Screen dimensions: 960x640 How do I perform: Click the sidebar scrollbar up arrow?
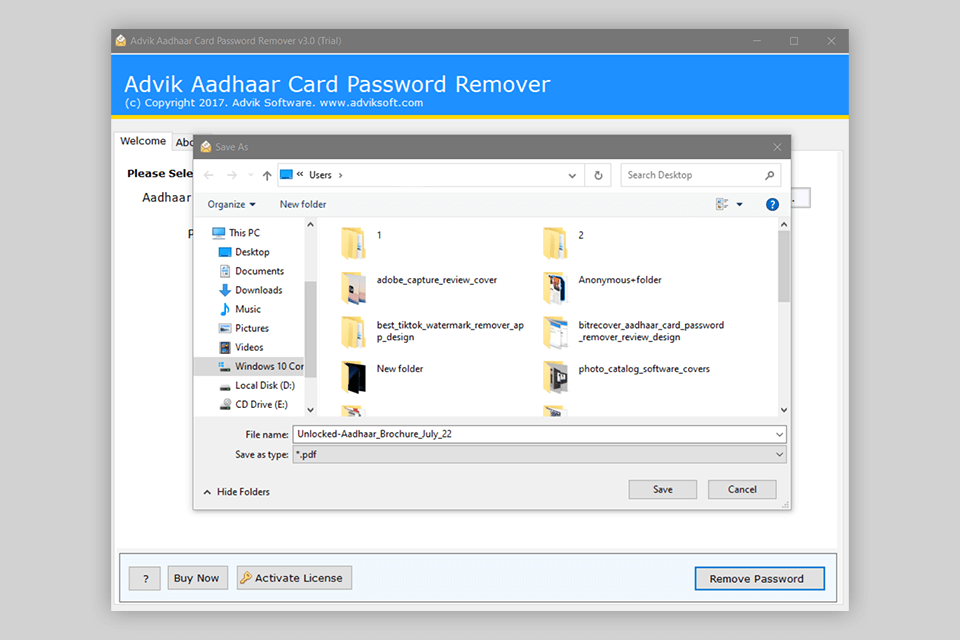(x=310, y=225)
